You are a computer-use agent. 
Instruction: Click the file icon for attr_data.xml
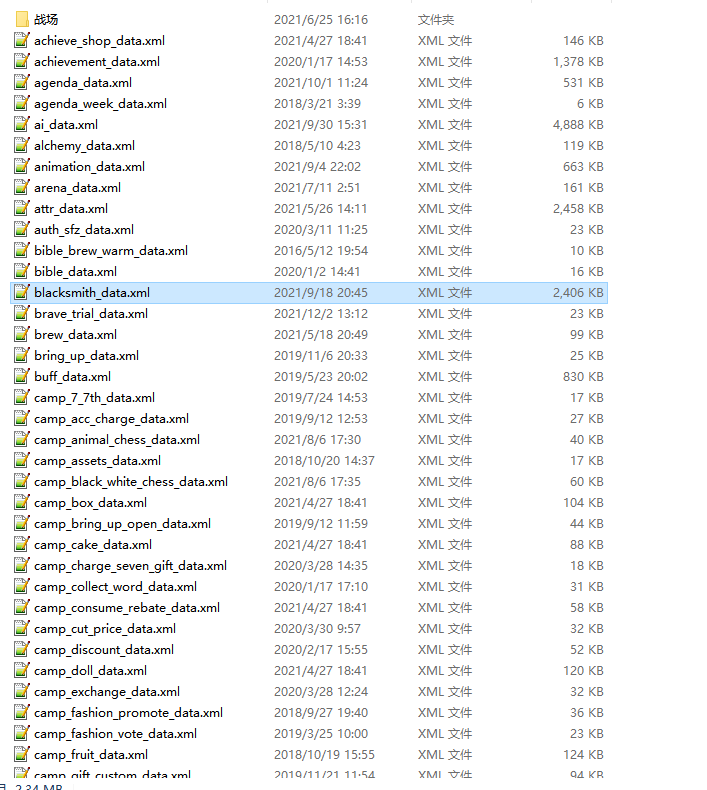point(22,209)
